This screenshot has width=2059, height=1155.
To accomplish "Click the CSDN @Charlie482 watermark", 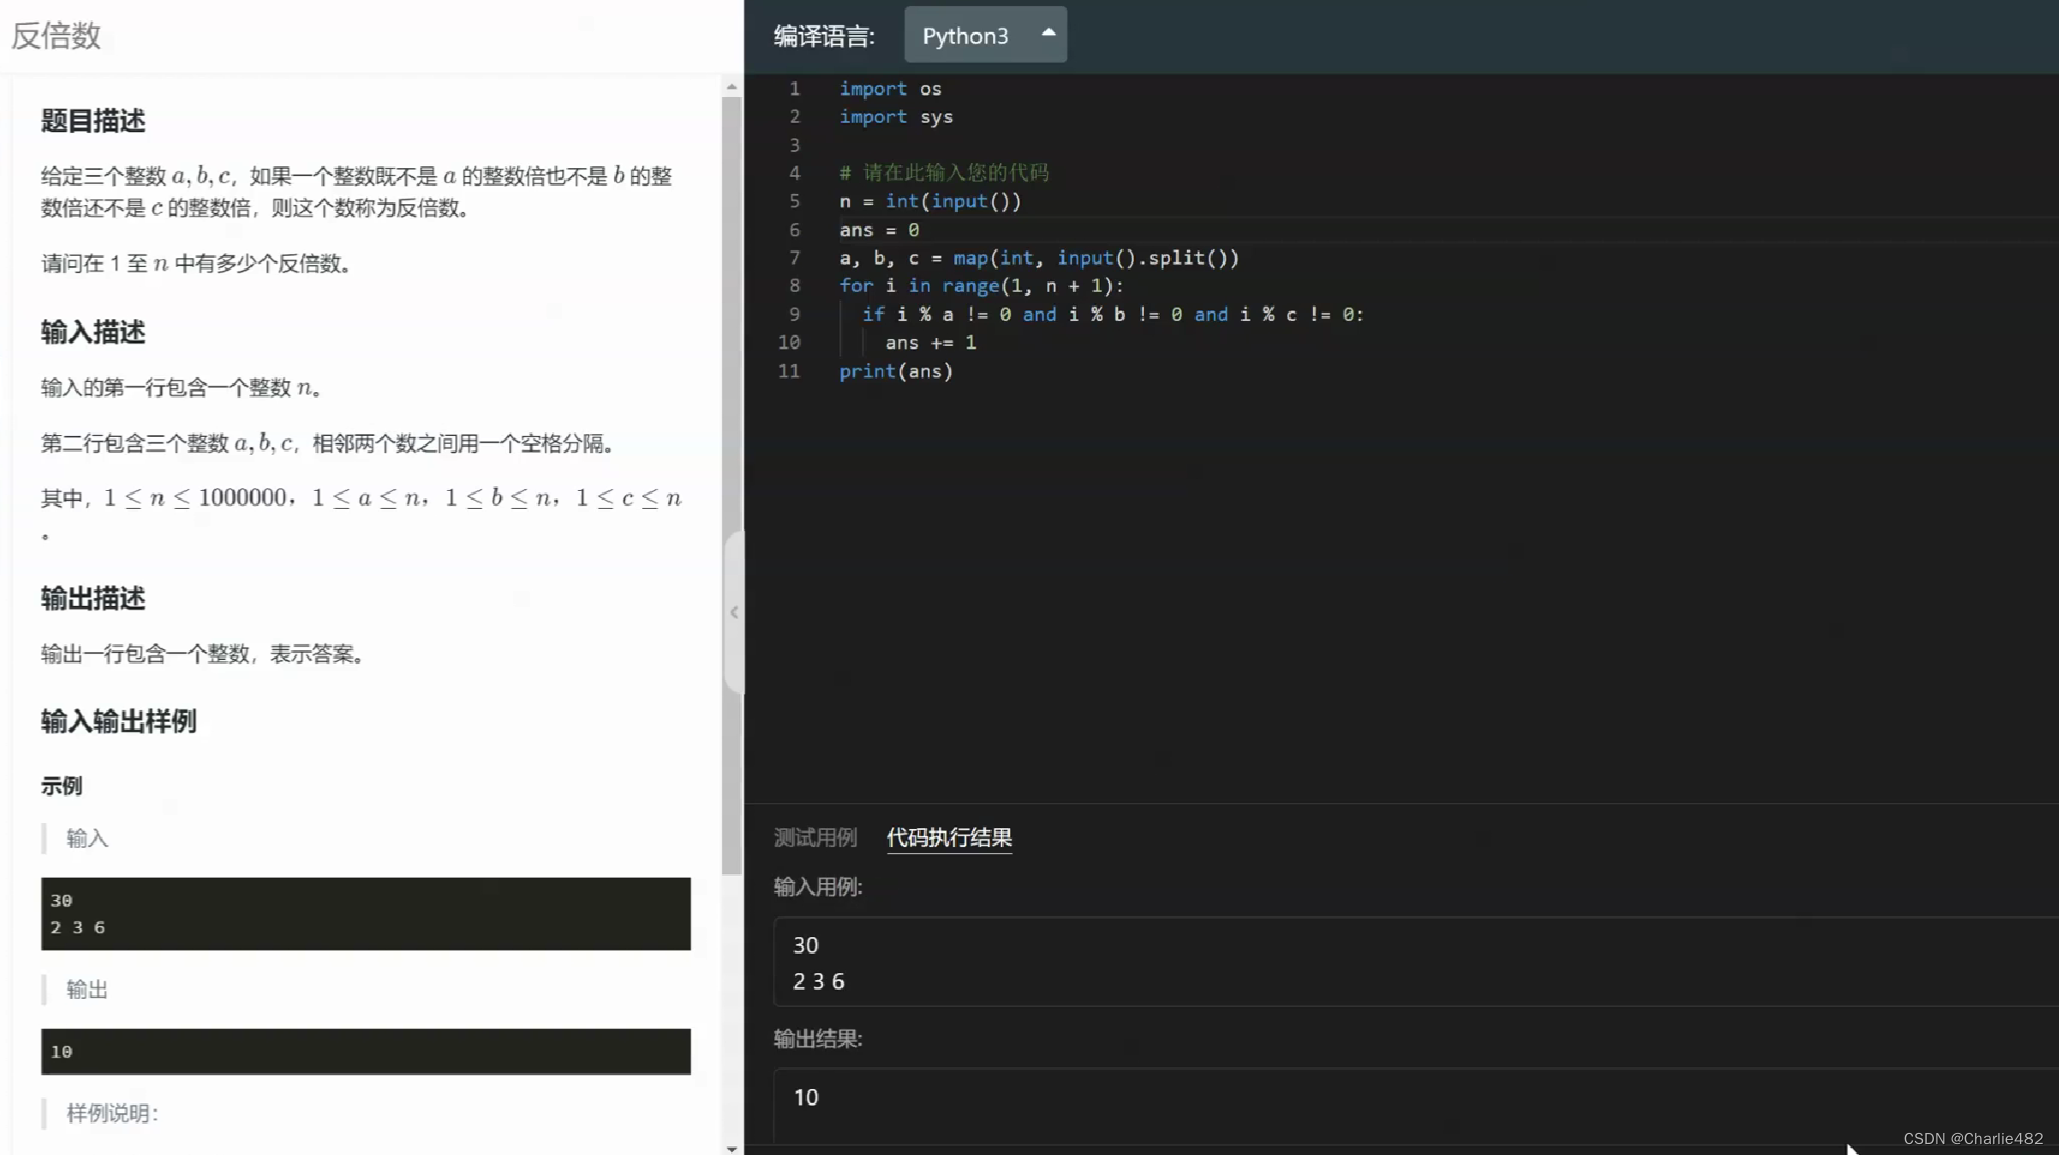I will tap(1972, 1138).
